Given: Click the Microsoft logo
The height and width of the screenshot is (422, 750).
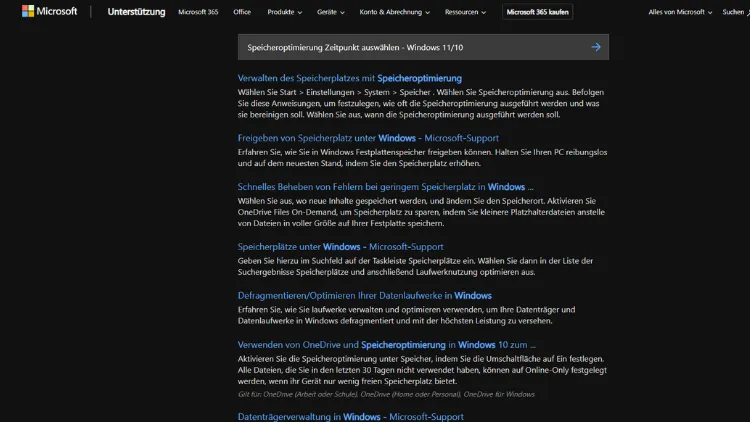Looking at the screenshot, I should point(49,11).
